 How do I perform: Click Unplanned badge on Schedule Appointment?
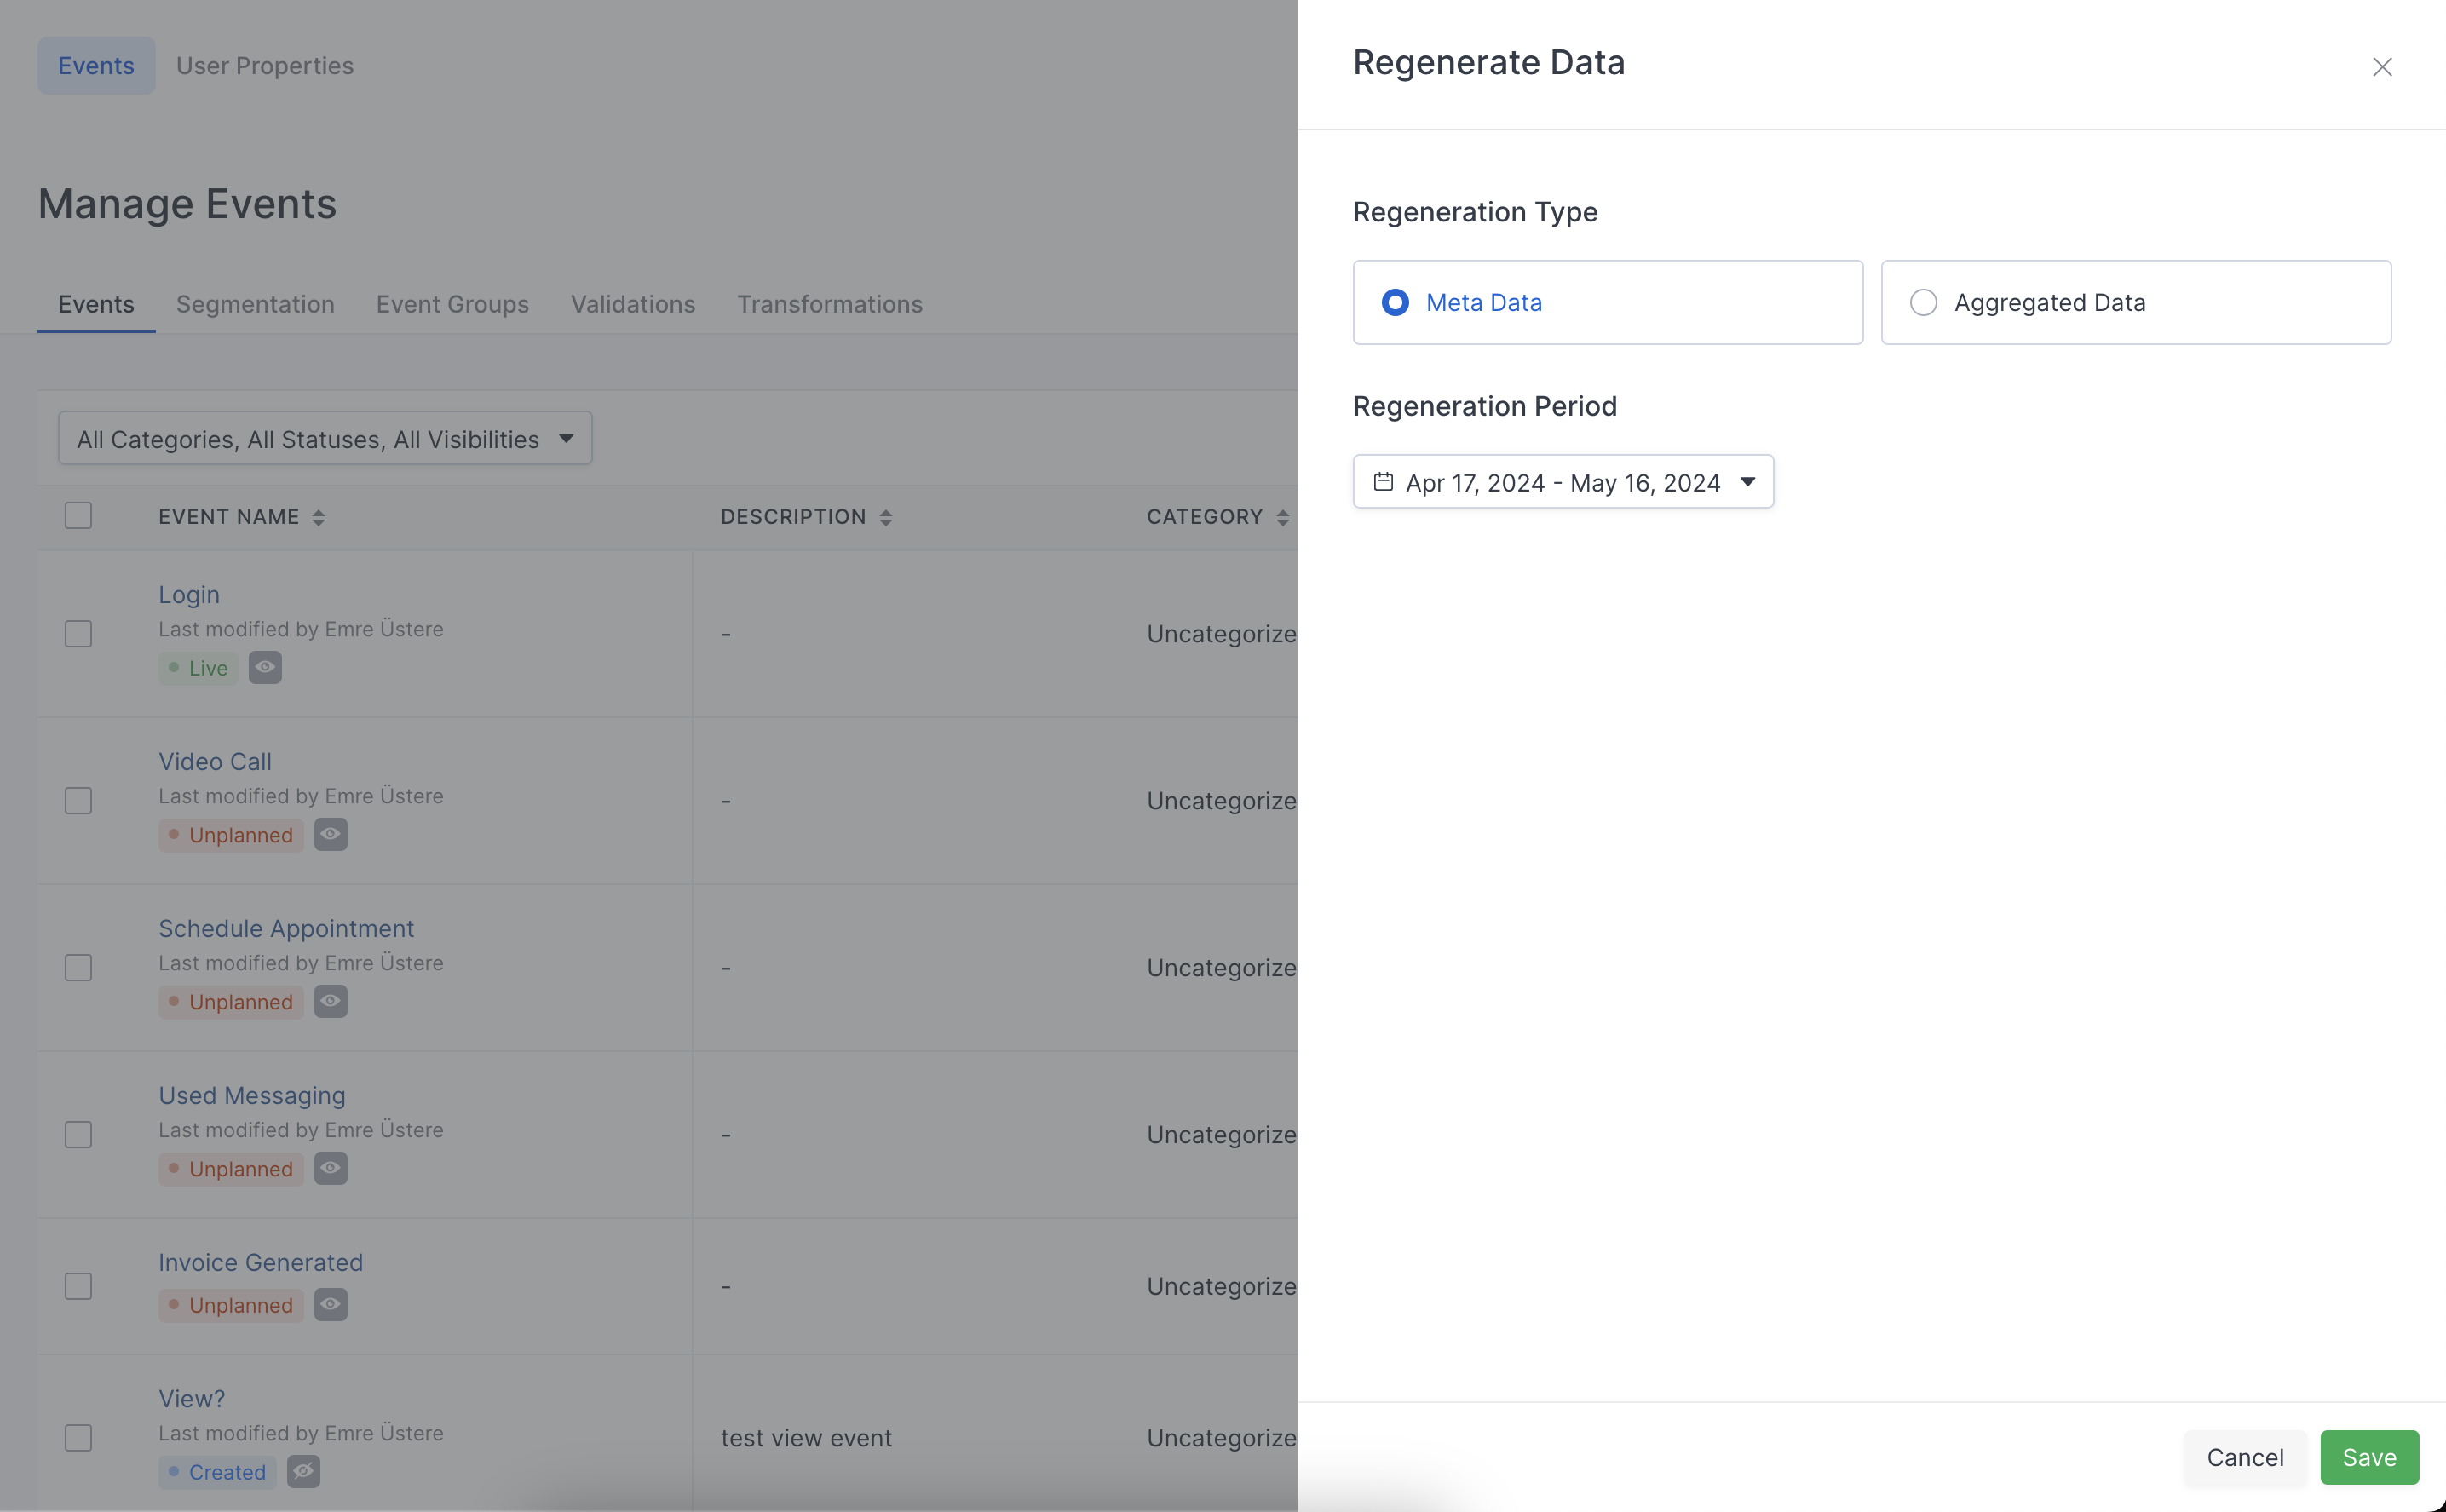230,1001
